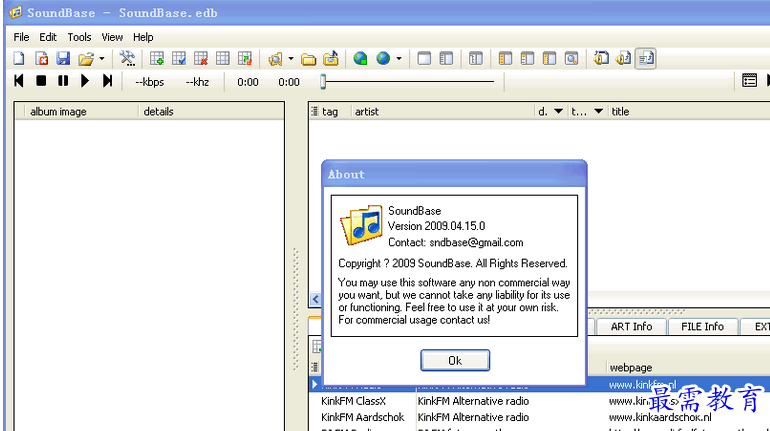Open the View menu
The image size is (770, 431).
112,37
